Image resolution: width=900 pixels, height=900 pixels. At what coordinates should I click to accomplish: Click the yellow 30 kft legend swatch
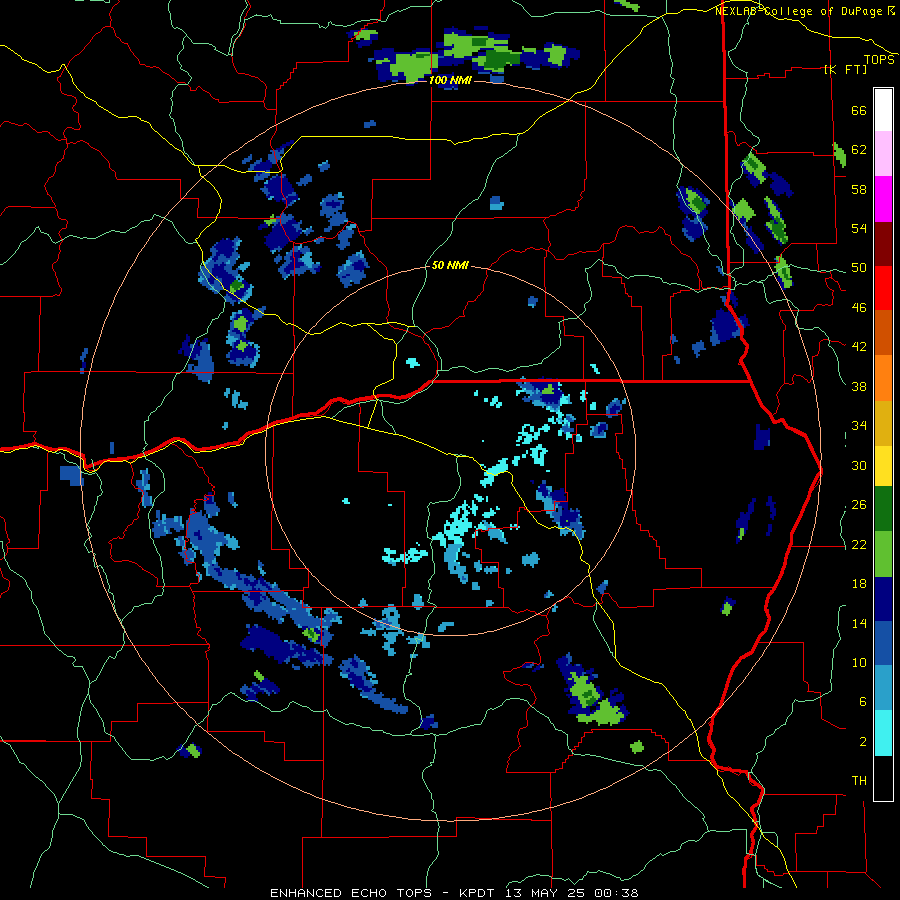(x=883, y=465)
